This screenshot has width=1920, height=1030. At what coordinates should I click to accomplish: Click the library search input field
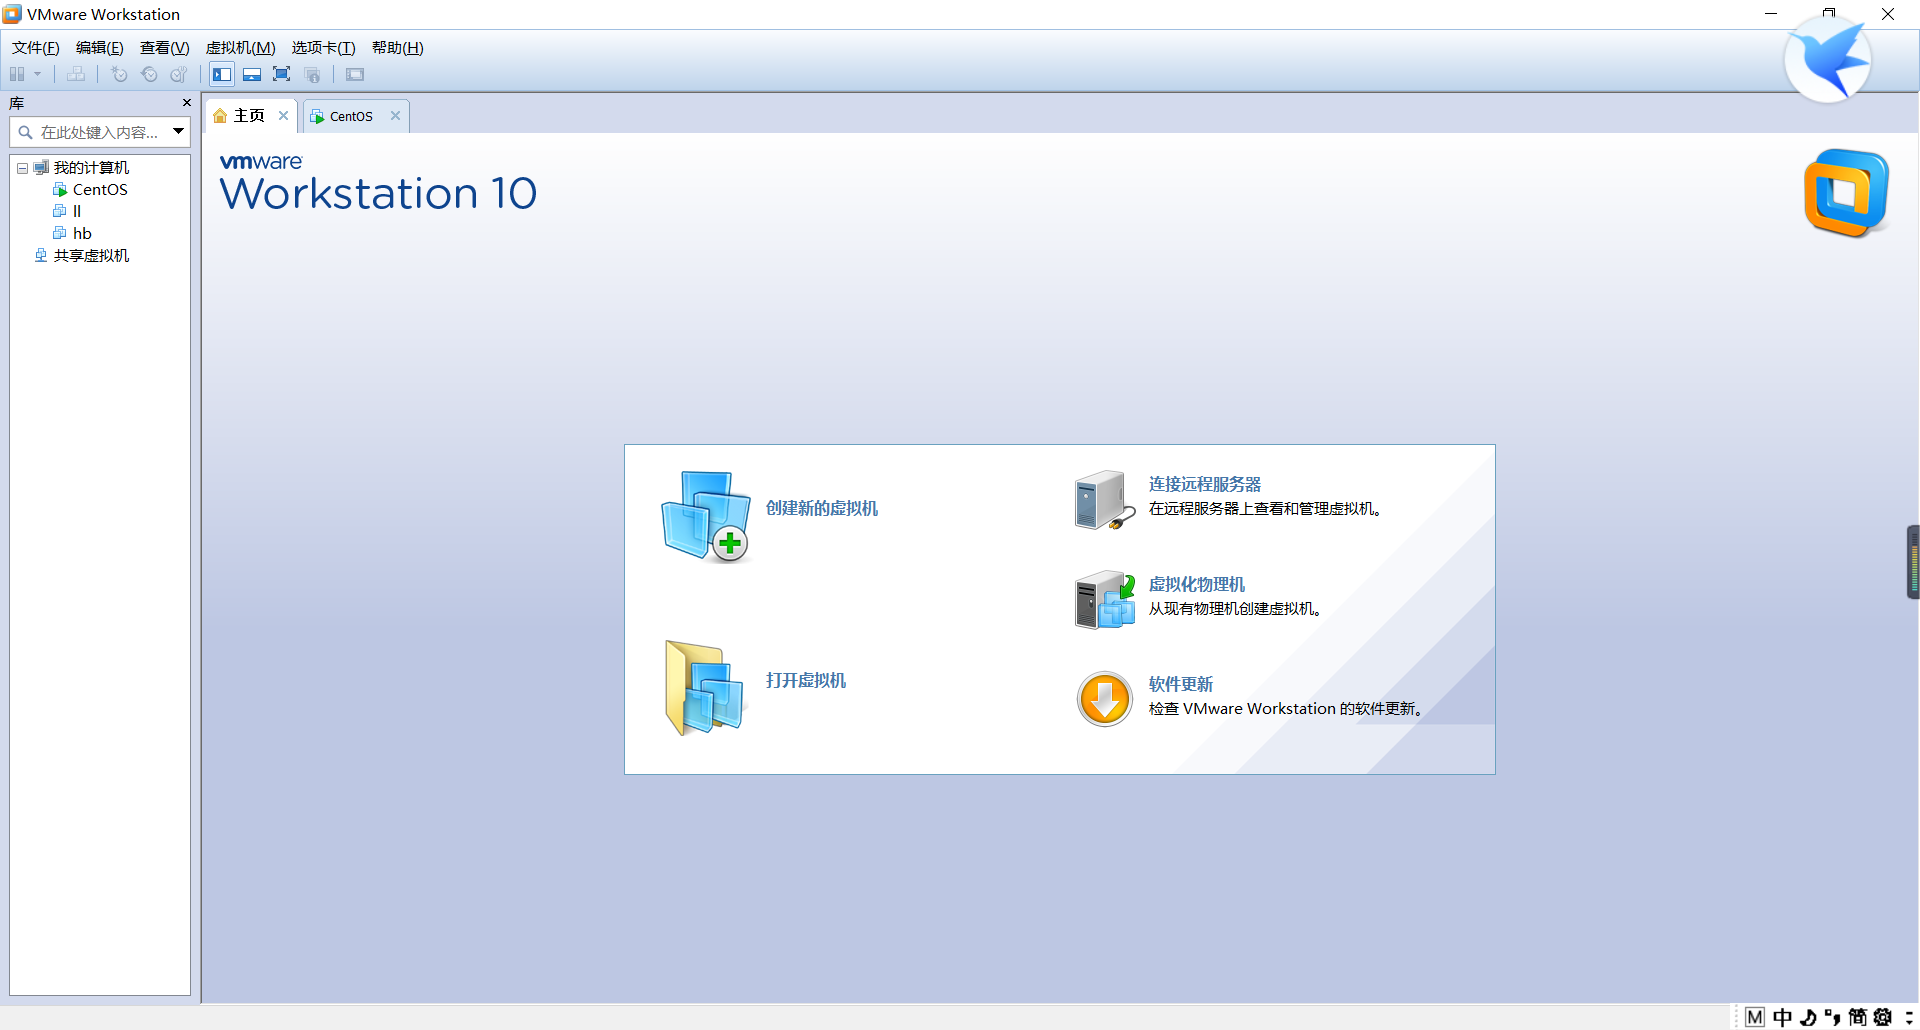click(x=98, y=132)
